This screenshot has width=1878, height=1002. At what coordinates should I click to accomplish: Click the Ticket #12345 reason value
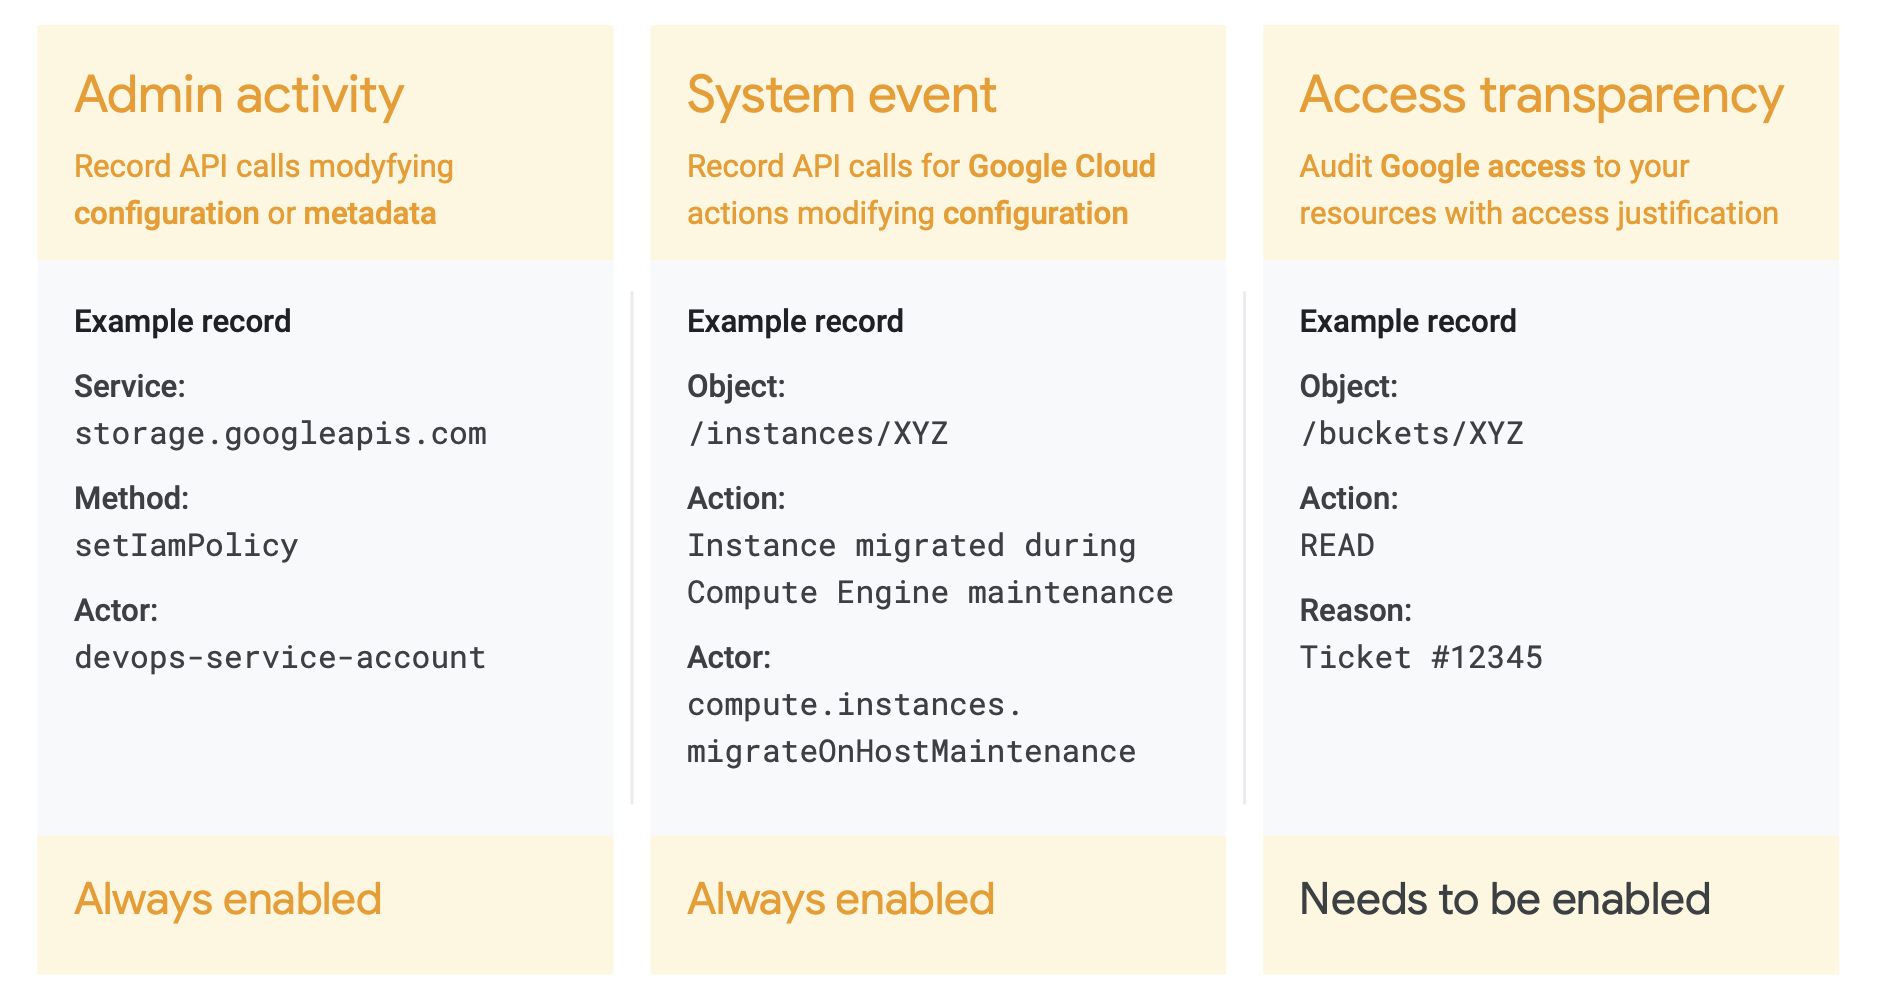[x=1421, y=658]
